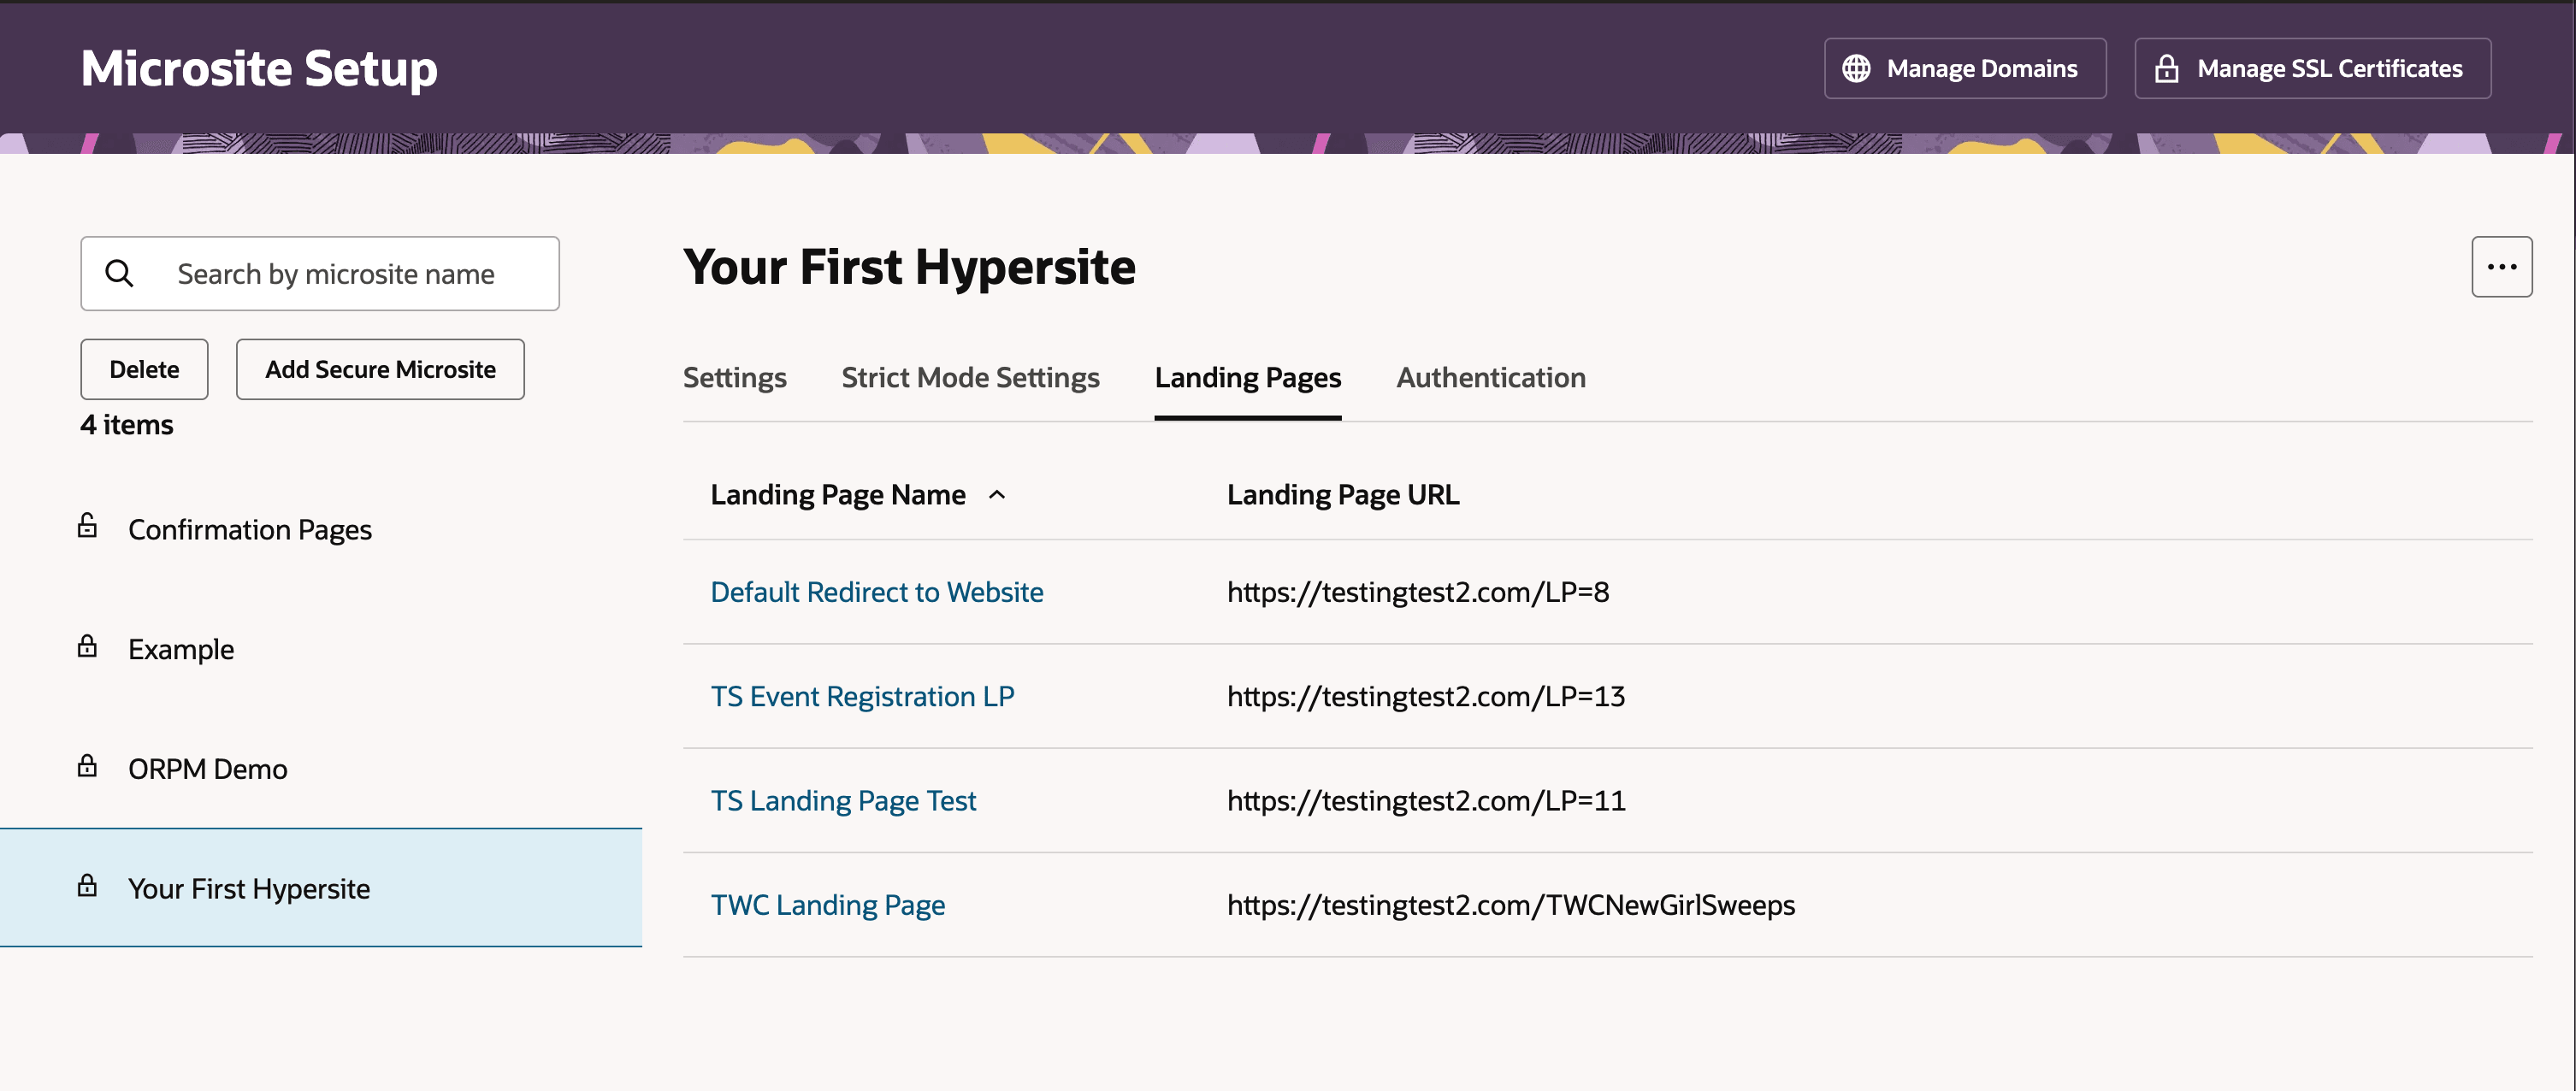This screenshot has width=2576, height=1091.
Task: Click the lock icon beside Your First Hypersite
Action: pyautogui.click(x=88, y=886)
